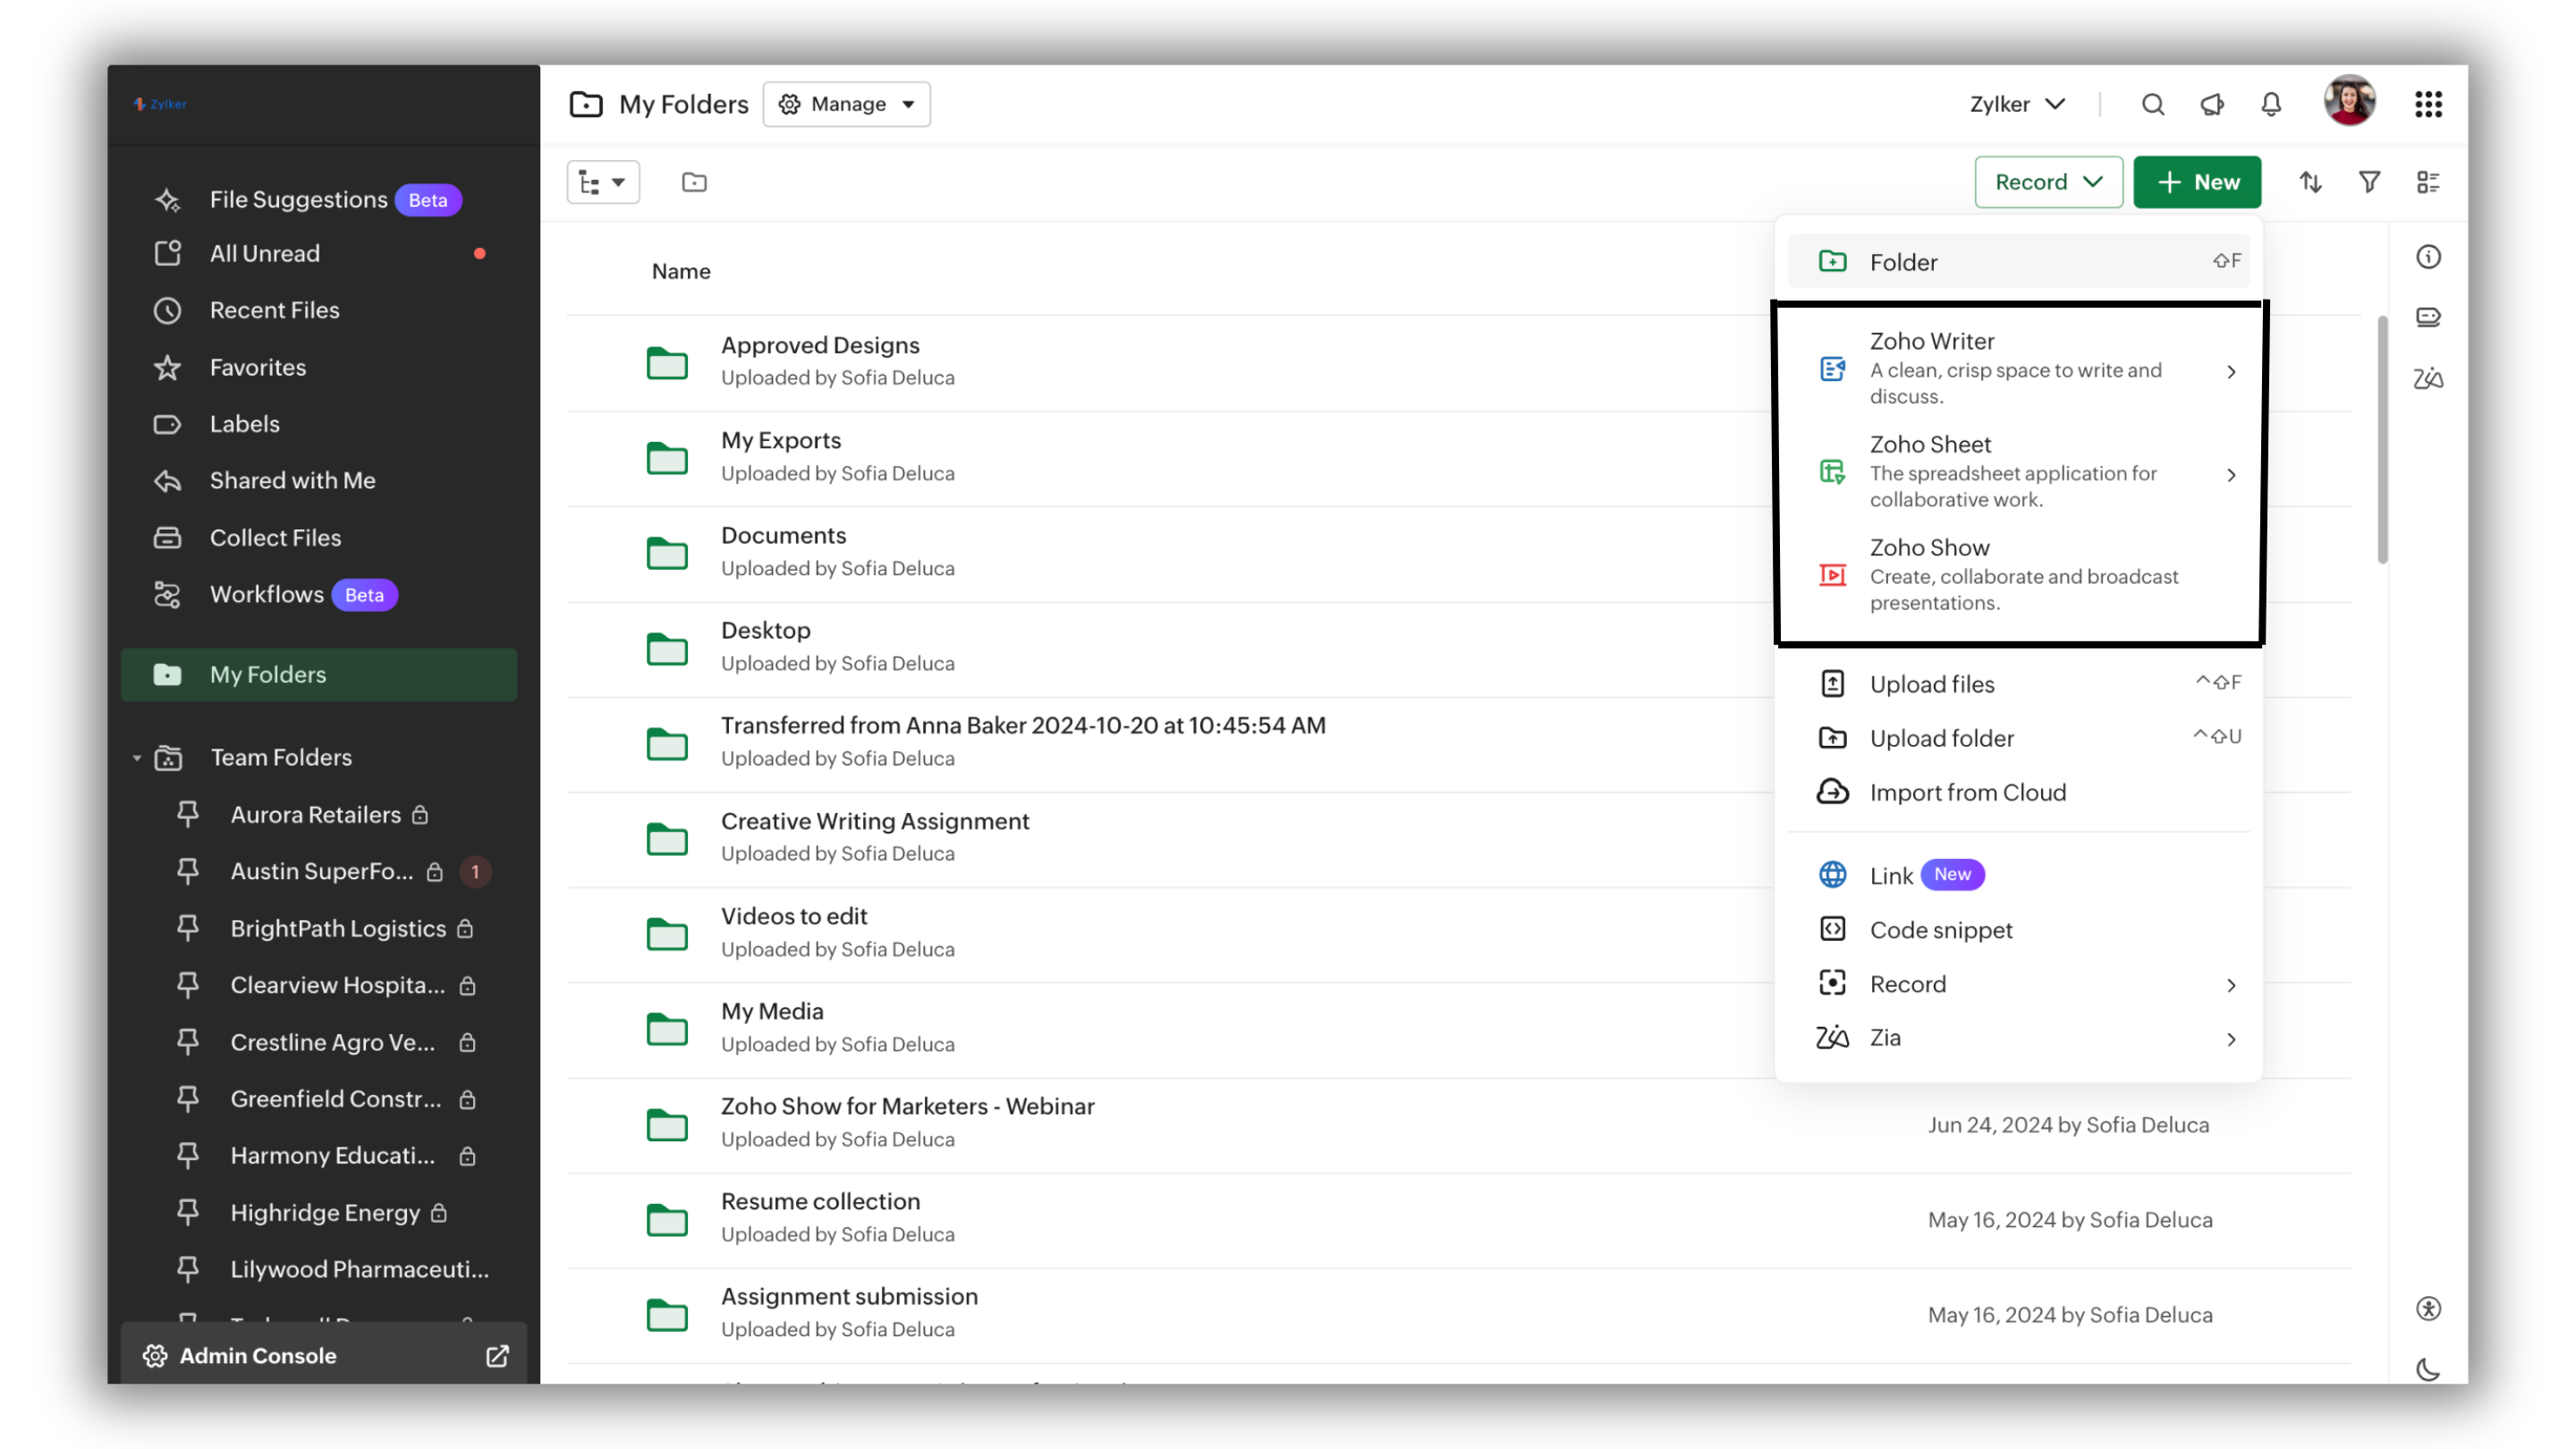Open the search icon

click(2152, 103)
